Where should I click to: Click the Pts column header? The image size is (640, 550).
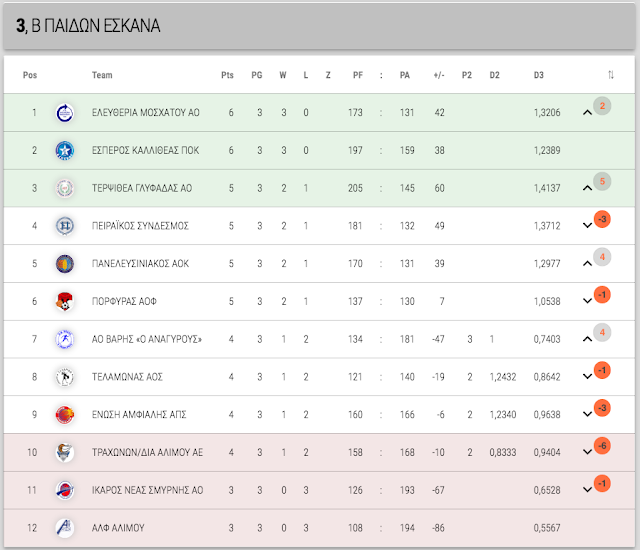[x=227, y=75]
